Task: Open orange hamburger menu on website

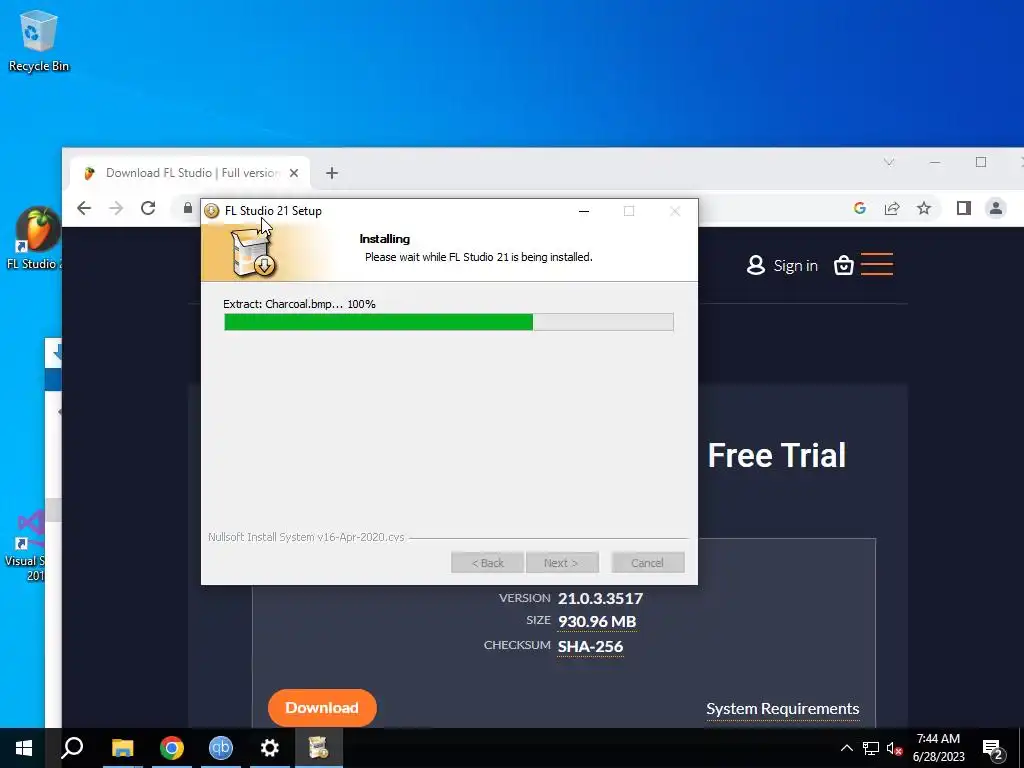Action: pos(876,264)
